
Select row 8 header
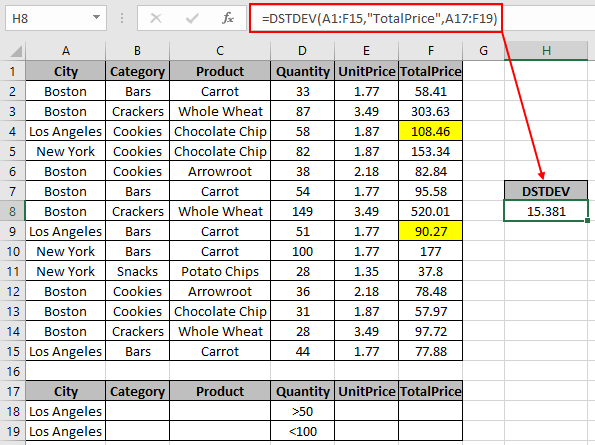pyautogui.click(x=13, y=211)
